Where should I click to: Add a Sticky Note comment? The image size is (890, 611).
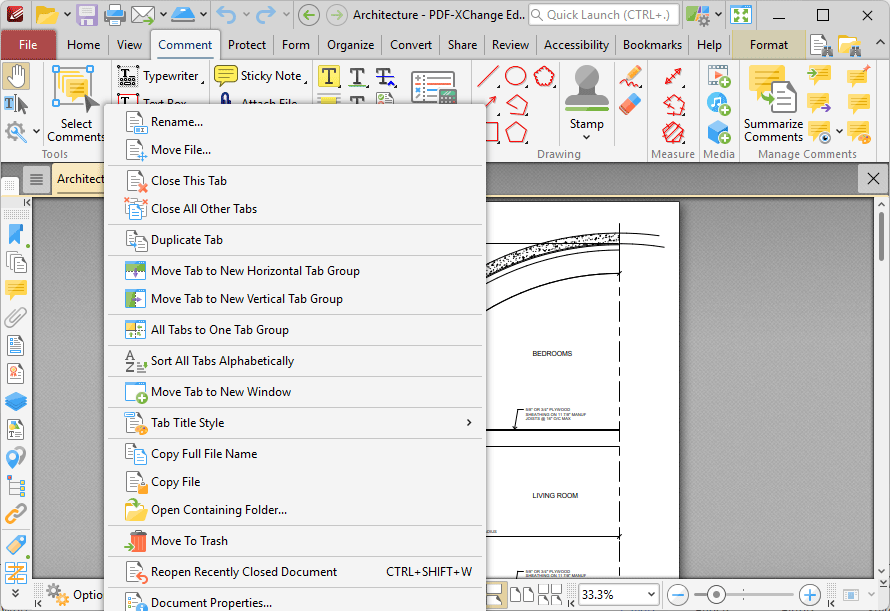coord(260,76)
